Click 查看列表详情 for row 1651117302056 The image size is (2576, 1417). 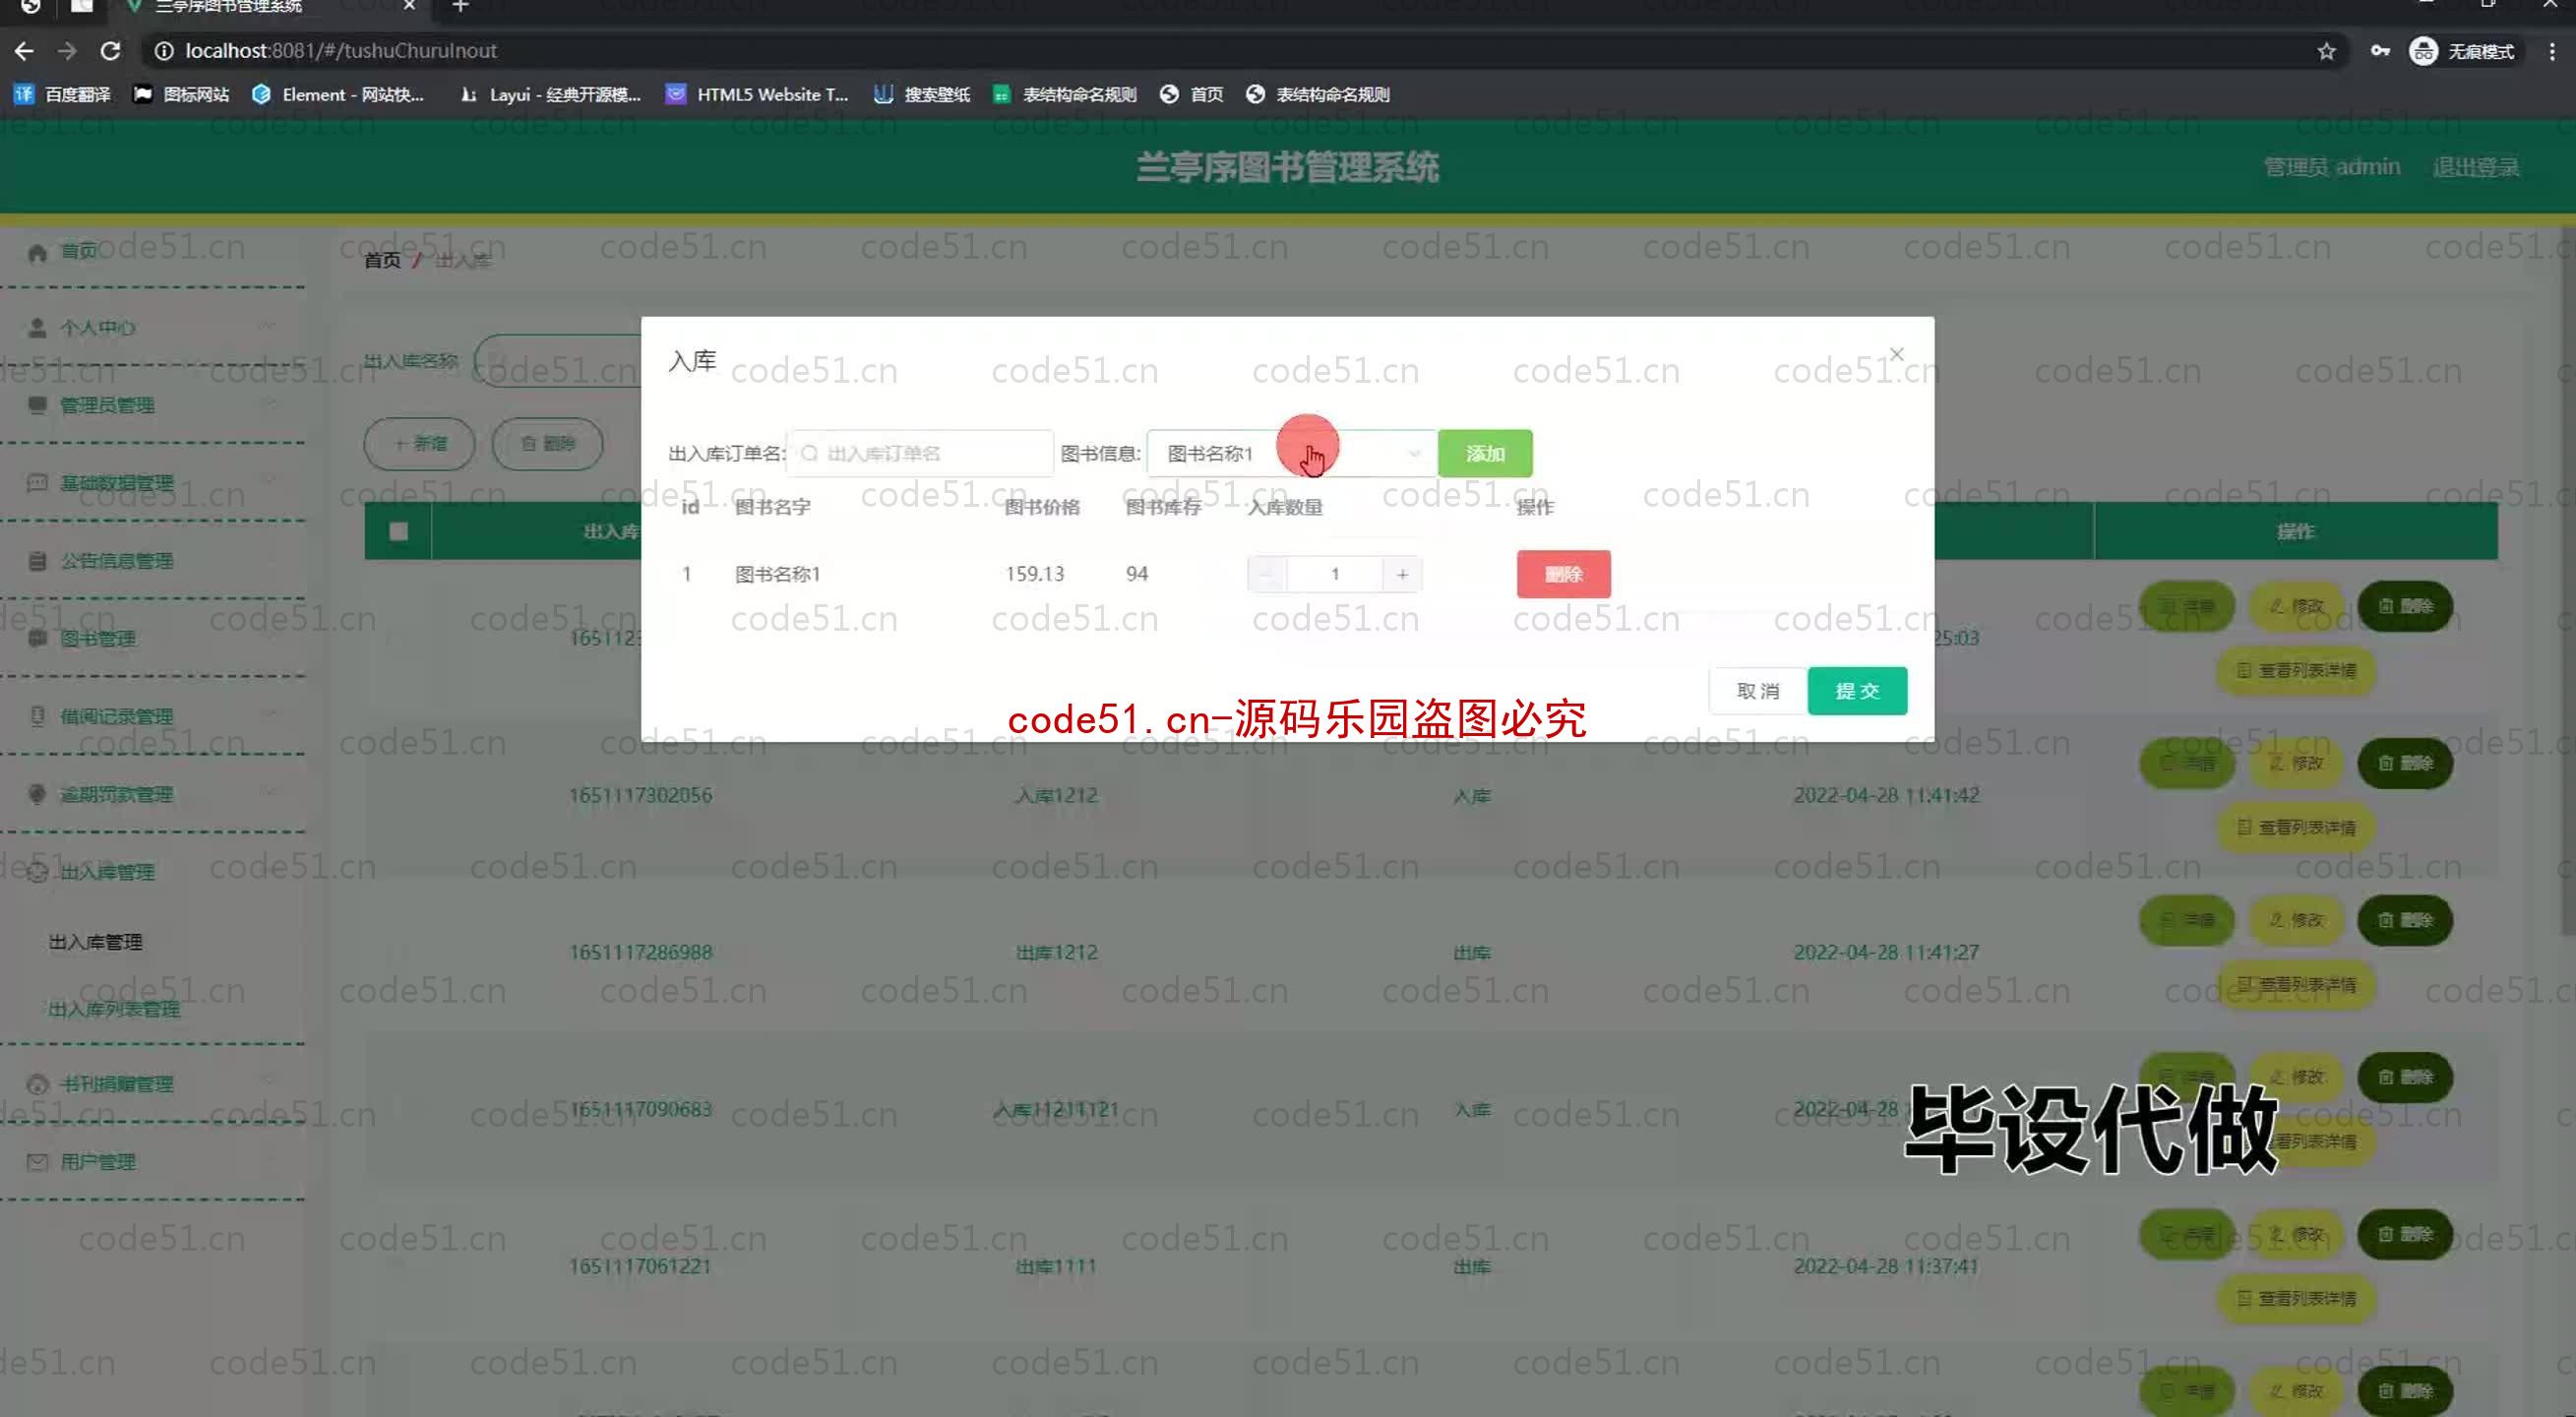click(x=2296, y=827)
